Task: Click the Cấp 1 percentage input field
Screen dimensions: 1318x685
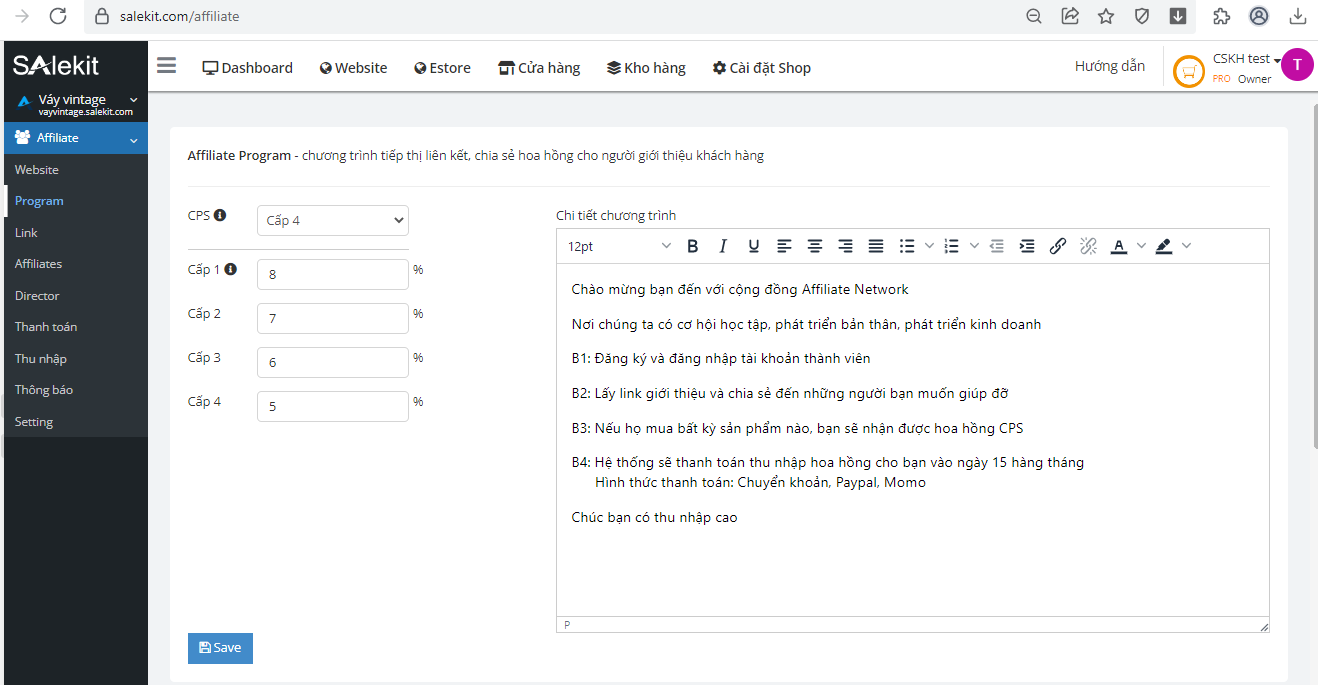Action: click(332, 275)
